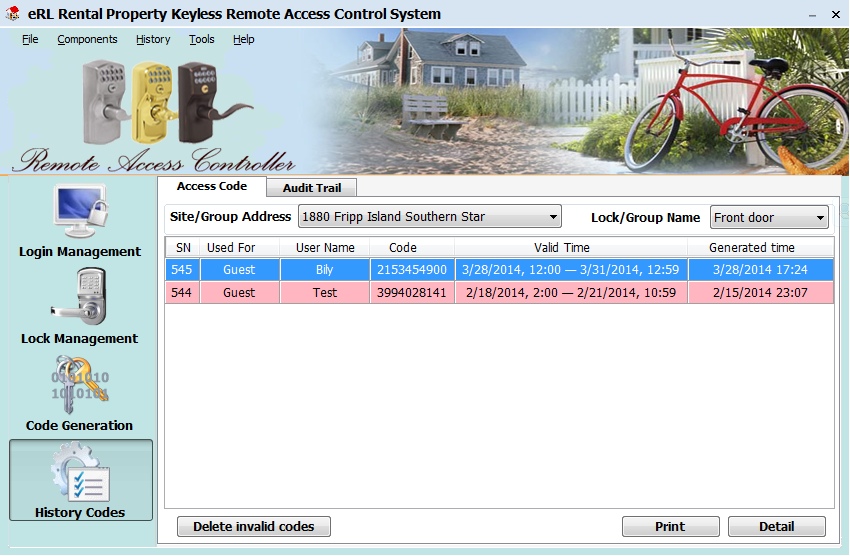This screenshot has width=850, height=556.
Task: Sort by the SN column header
Action: point(183,248)
